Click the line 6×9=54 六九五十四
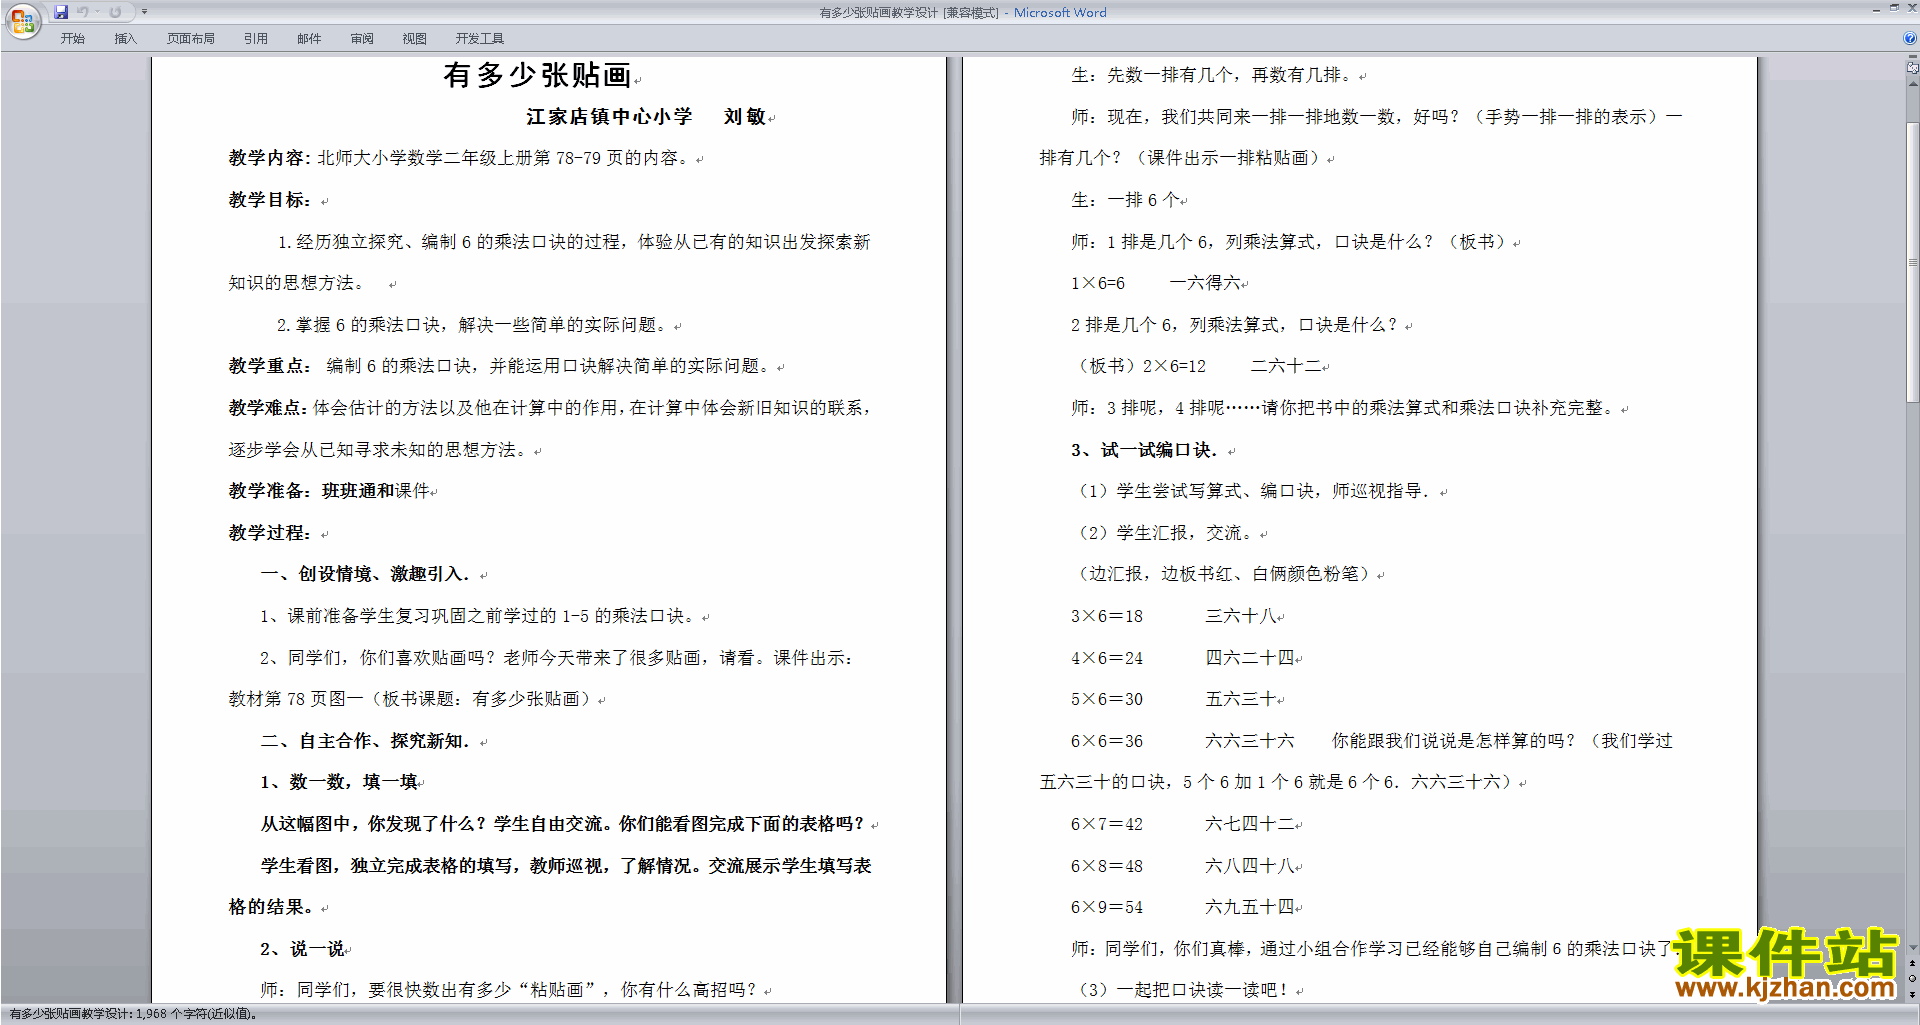This screenshot has width=1920, height=1025. click(x=1183, y=907)
